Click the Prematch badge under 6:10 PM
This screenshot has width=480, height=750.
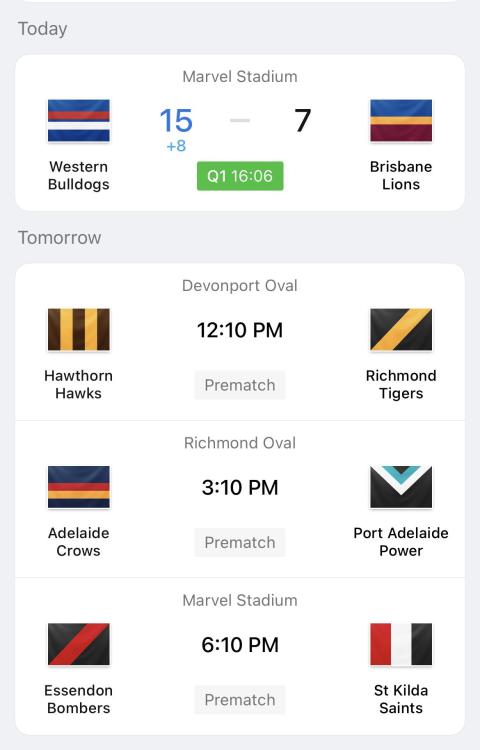tap(240, 700)
